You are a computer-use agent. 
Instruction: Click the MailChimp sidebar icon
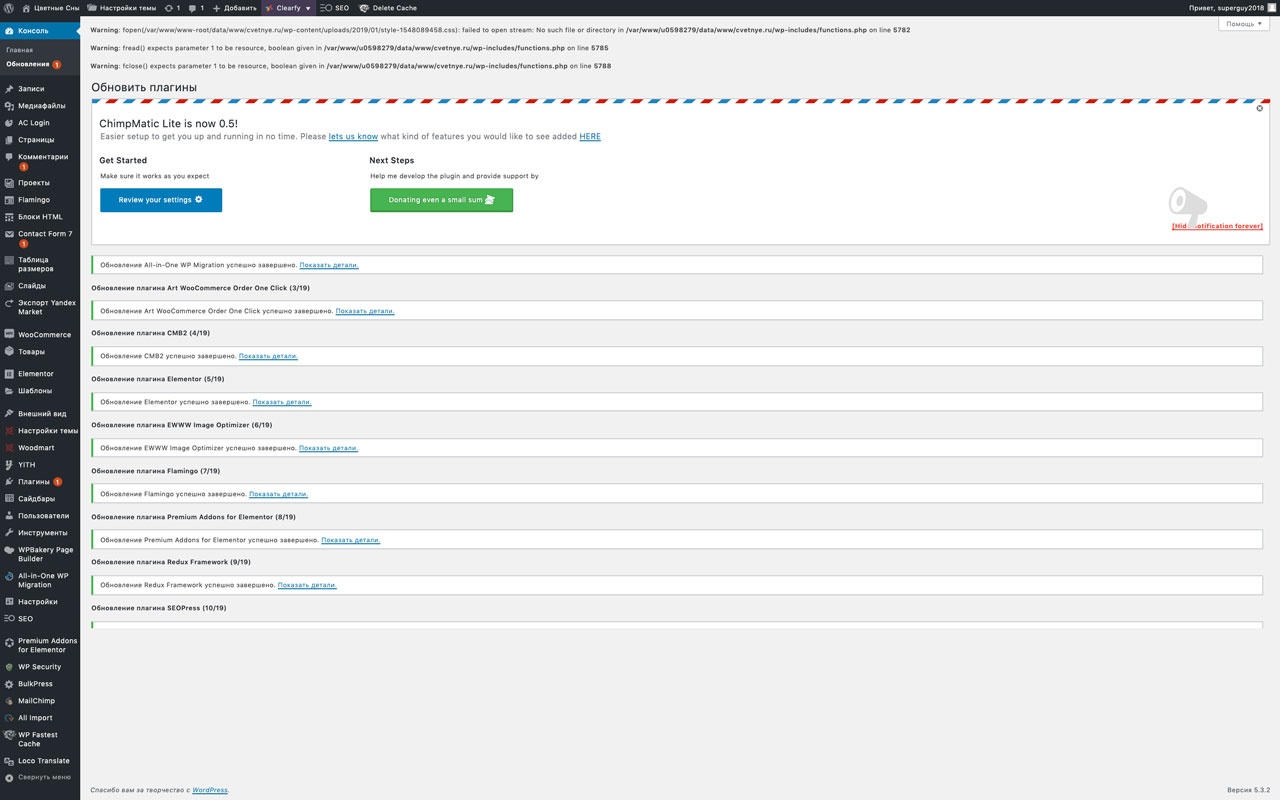coord(9,701)
